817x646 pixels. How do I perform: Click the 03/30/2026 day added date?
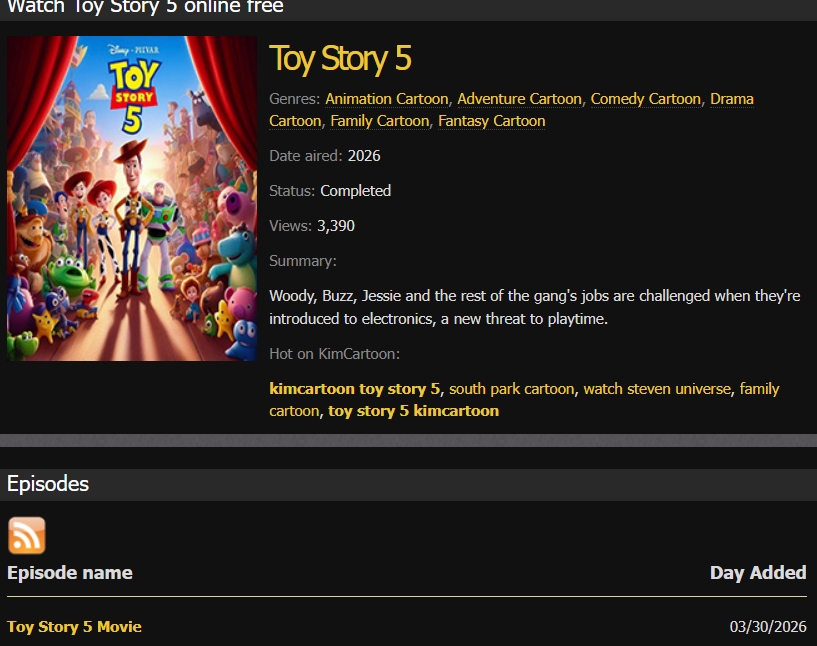pyautogui.click(x=768, y=626)
